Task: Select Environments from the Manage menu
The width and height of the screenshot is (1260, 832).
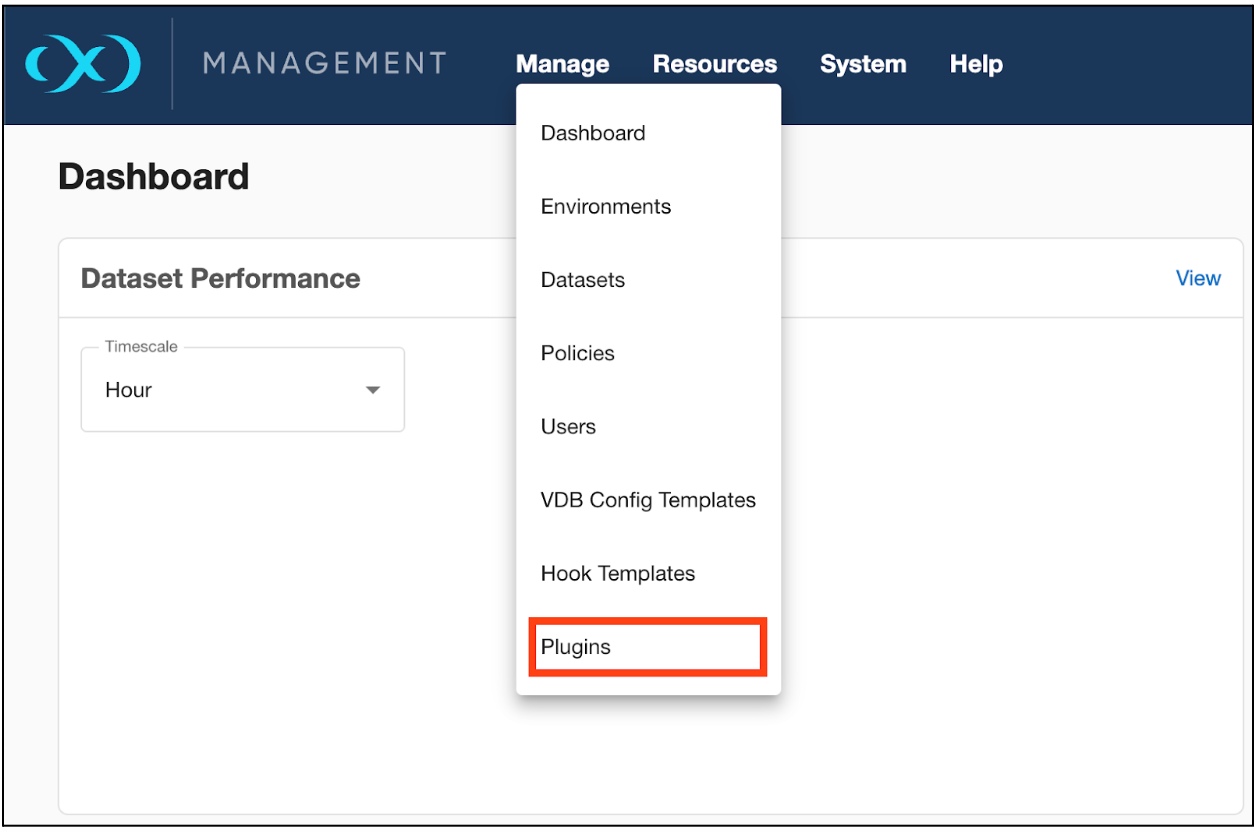Action: [606, 206]
